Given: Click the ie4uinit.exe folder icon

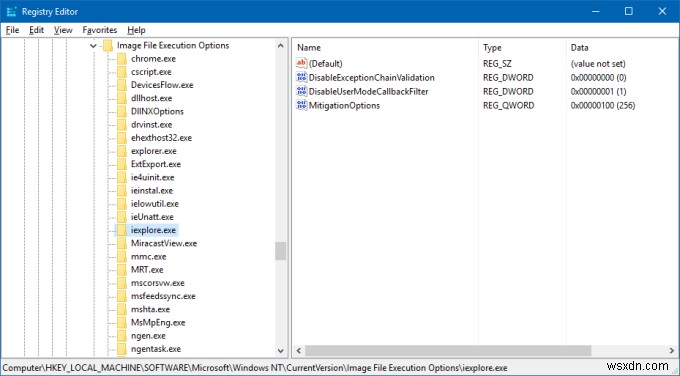Looking at the screenshot, I should (x=122, y=177).
